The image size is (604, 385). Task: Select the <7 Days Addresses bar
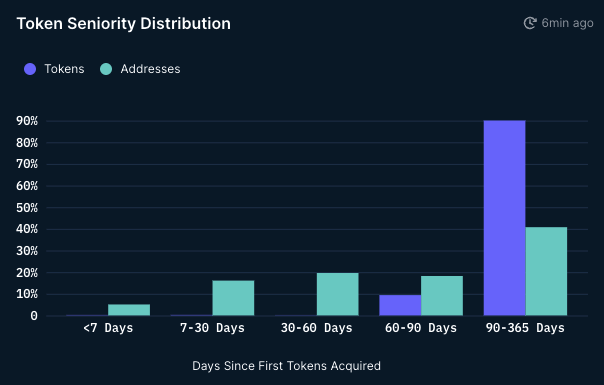click(129, 310)
